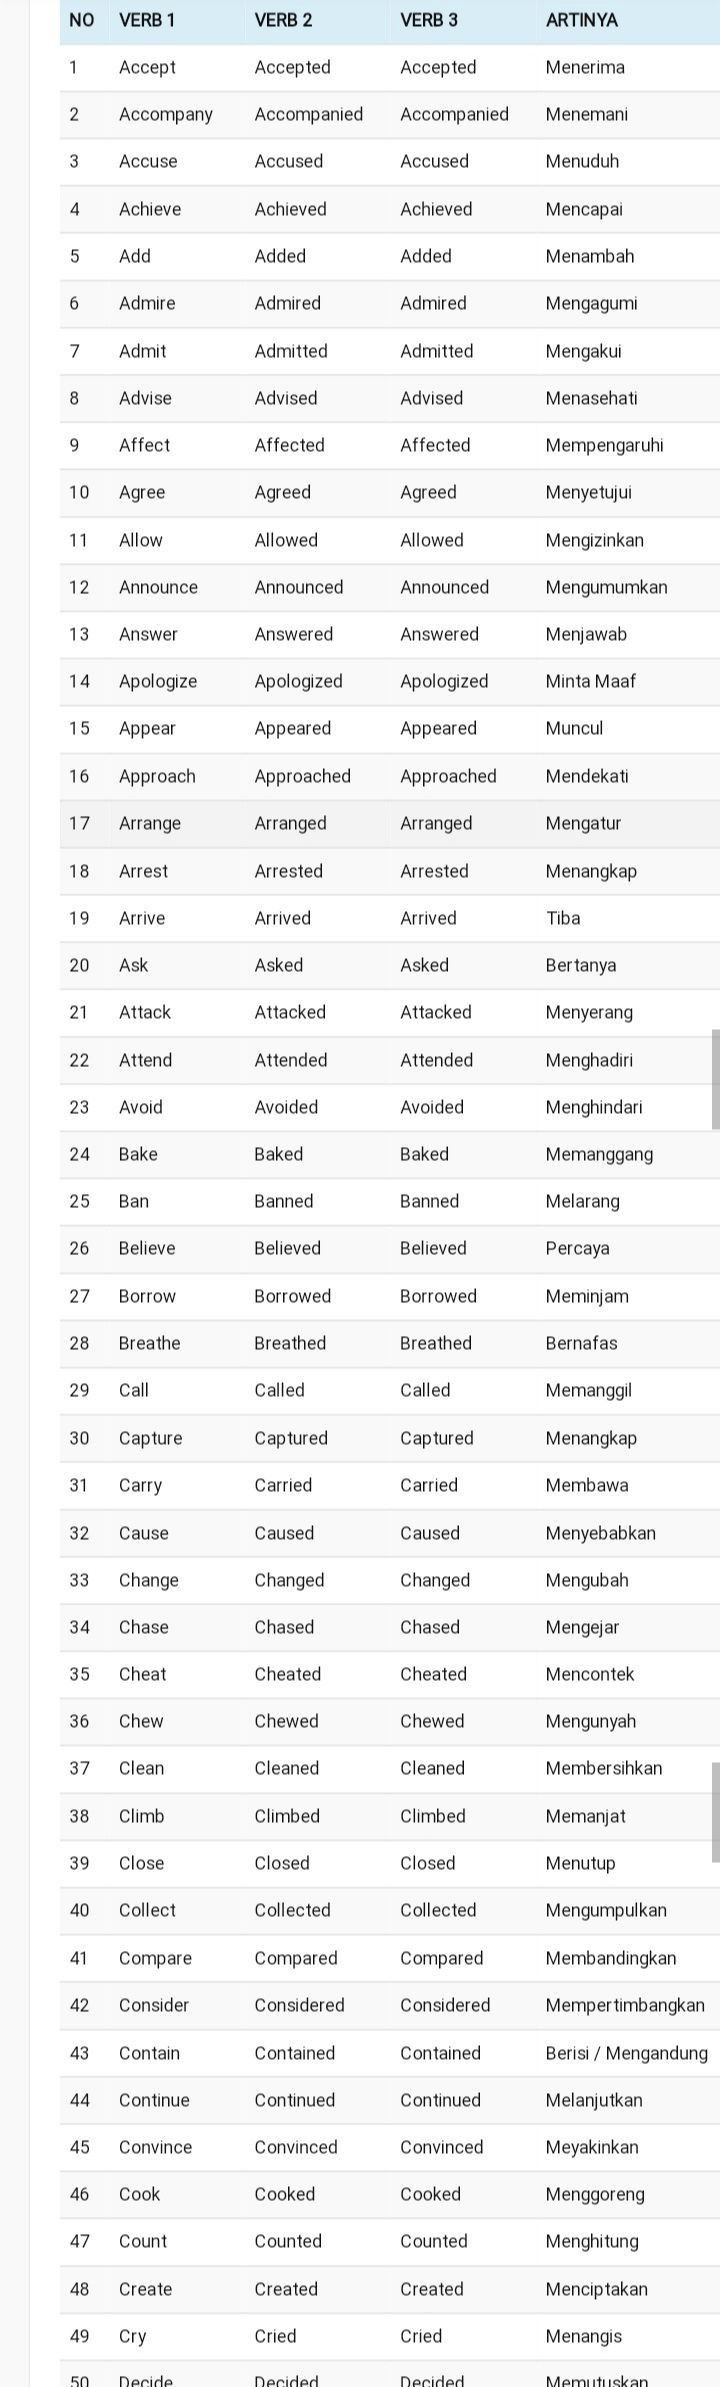Click the VERB 2 column header
This screenshot has width=720, height=2387.
coord(283,20)
